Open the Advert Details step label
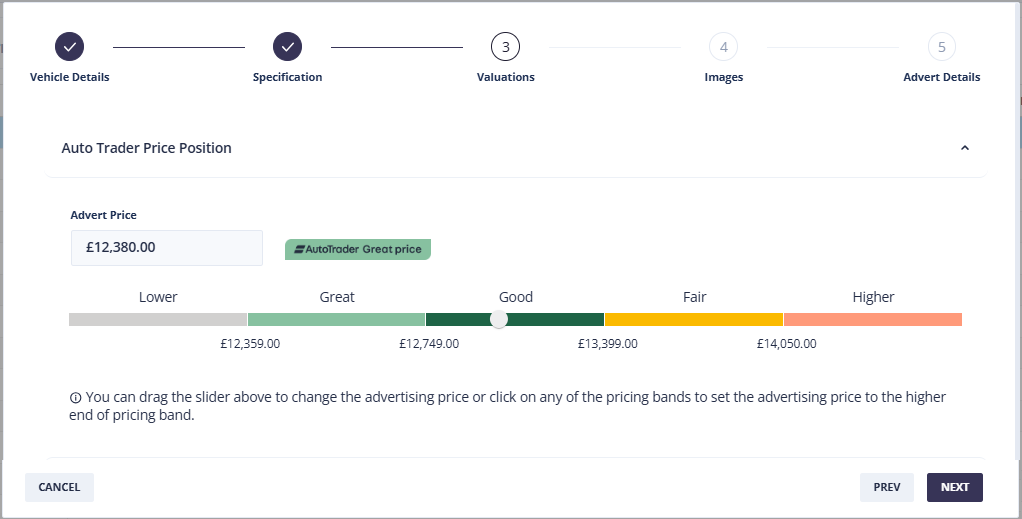This screenshot has height=519, width=1022. click(x=941, y=77)
